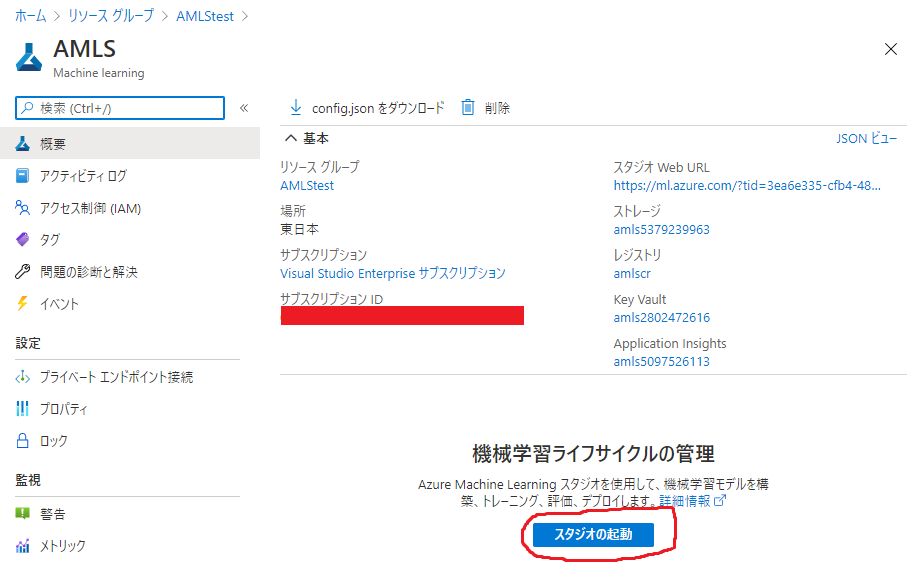Click the metrics (メトリック) chart icon

click(22, 545)
